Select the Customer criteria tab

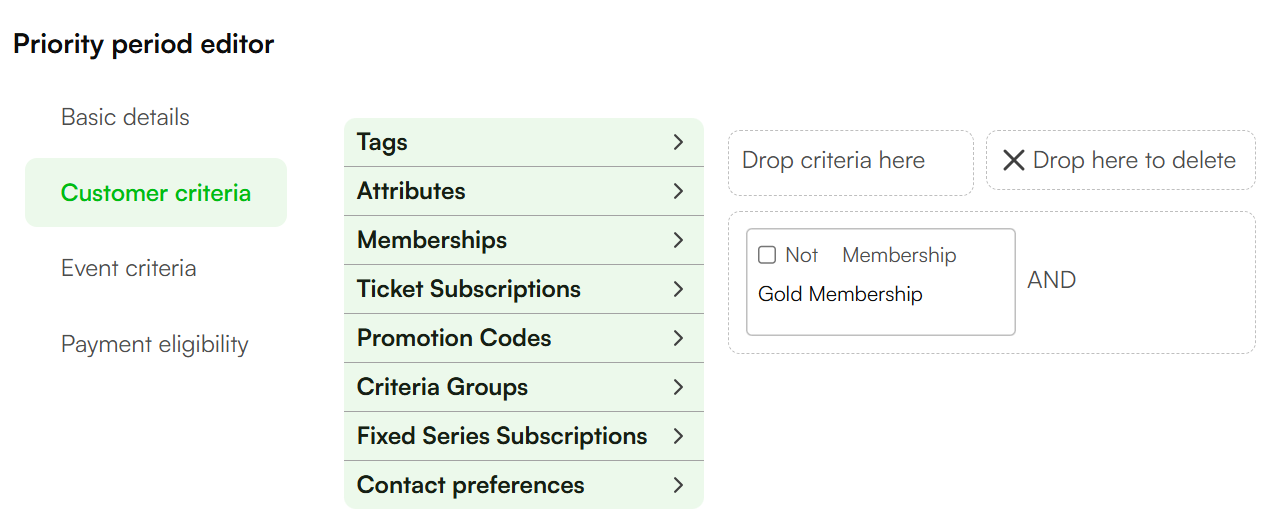[156, 192]
